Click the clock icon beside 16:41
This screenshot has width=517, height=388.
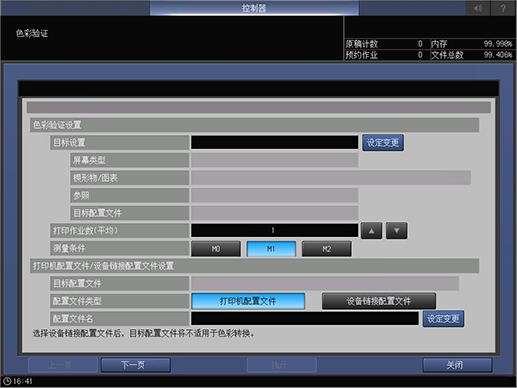click(x=7, y=381)
